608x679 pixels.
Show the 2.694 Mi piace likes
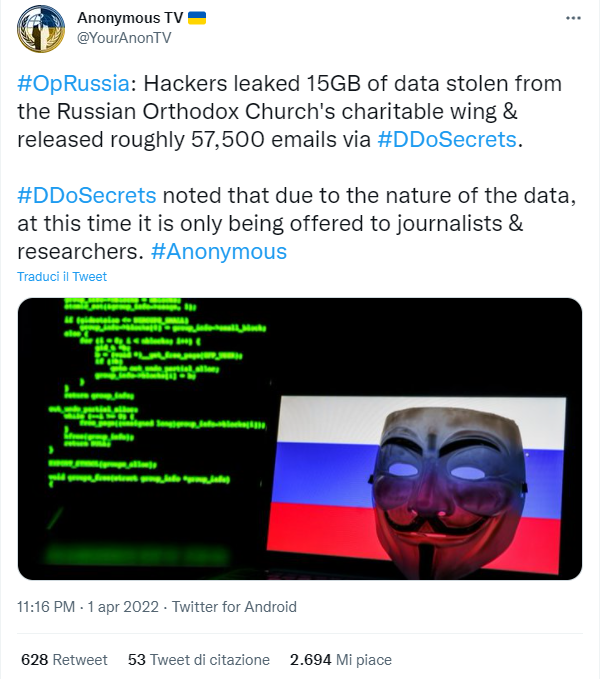coord(340,660)
